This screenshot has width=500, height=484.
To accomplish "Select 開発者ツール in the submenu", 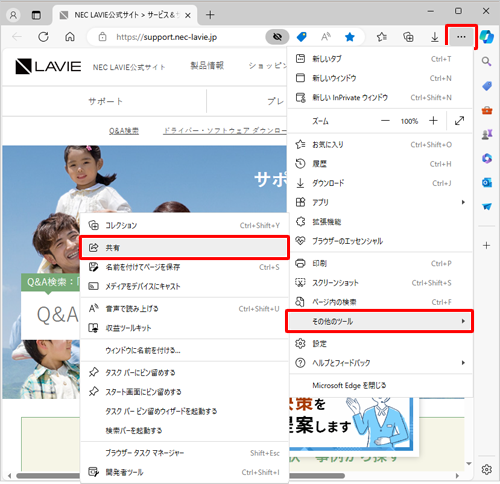I will pyautogui.click(x=184, y=472).
